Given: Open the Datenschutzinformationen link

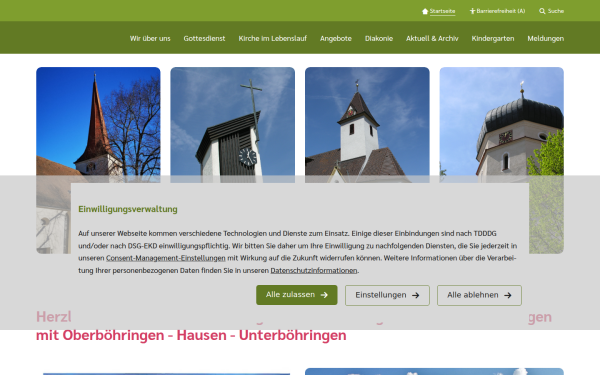Looking at the screenshot, I should click(x=314, y=271).
